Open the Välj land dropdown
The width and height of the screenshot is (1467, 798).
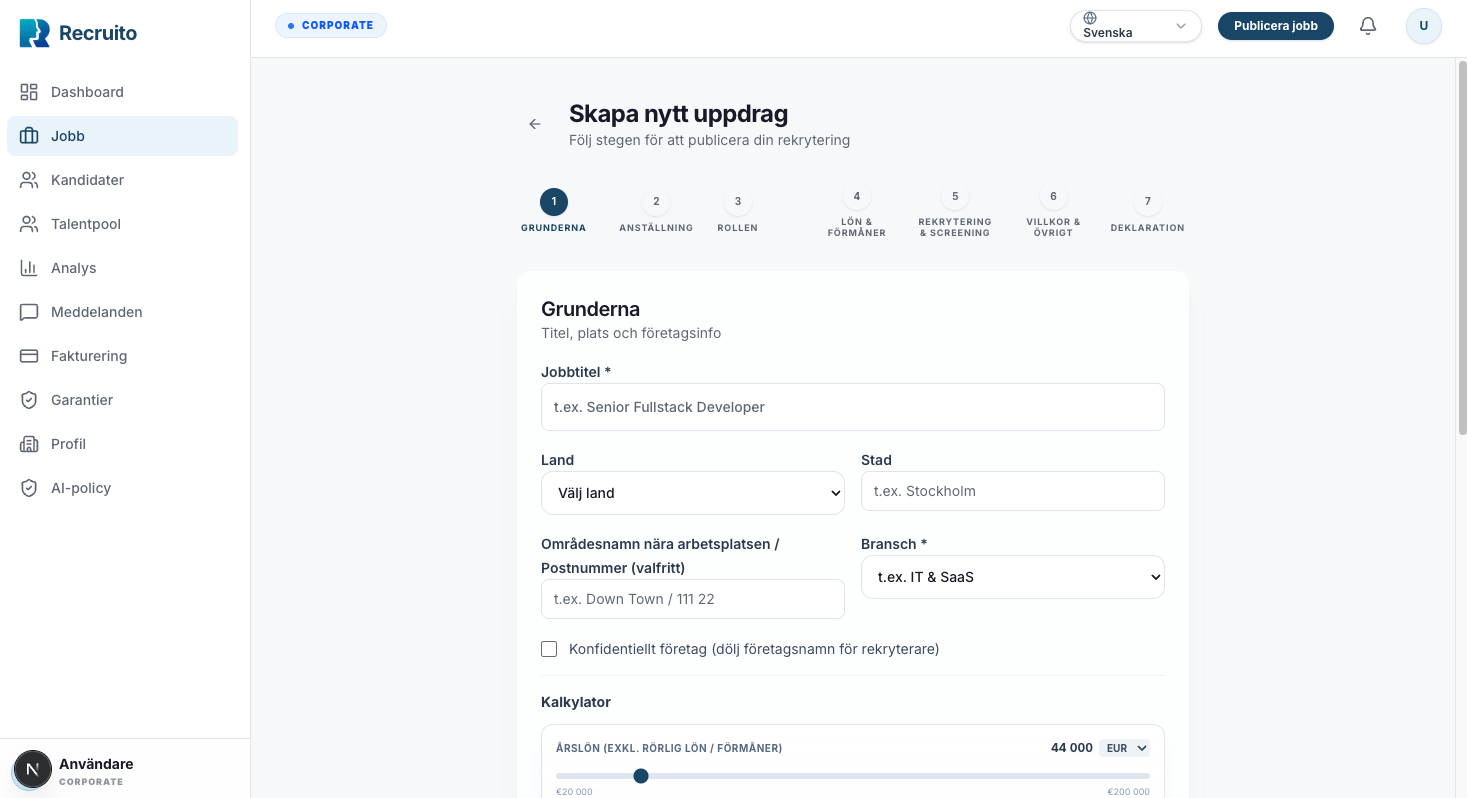click(x=693, y=493)
